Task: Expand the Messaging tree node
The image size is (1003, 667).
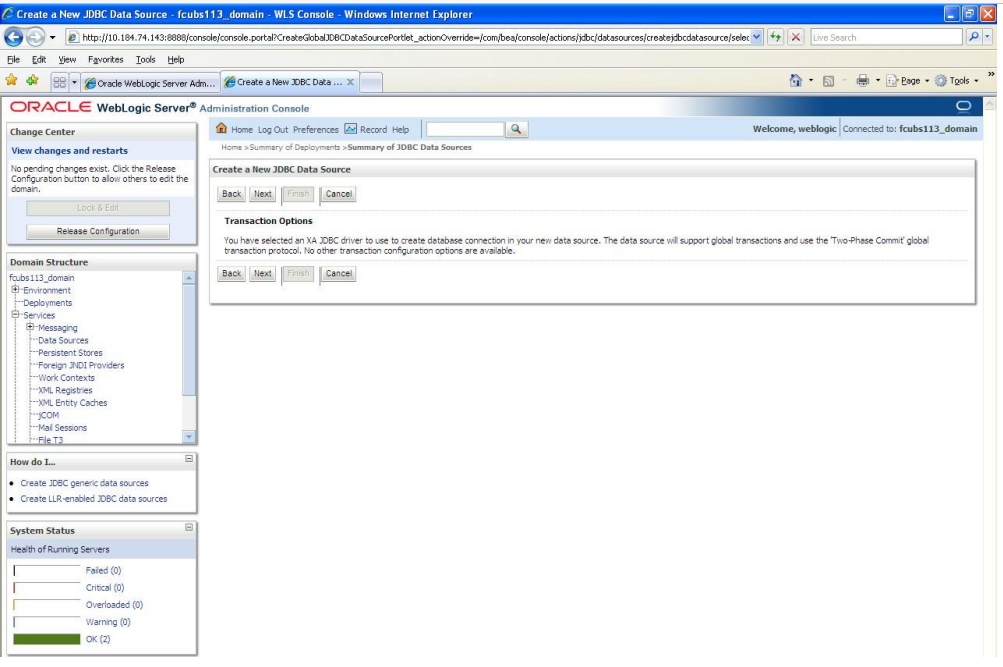Action: (30, 327)
